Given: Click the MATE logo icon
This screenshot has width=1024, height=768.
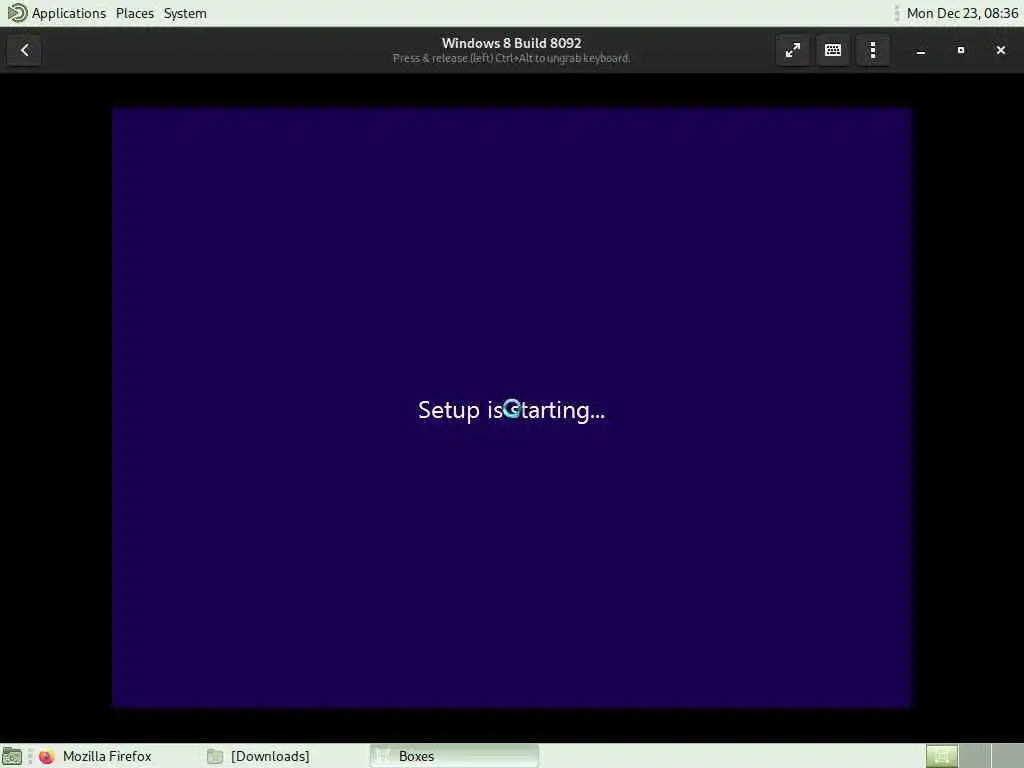Looking at the screenshot, I should (x=17, y=13).
